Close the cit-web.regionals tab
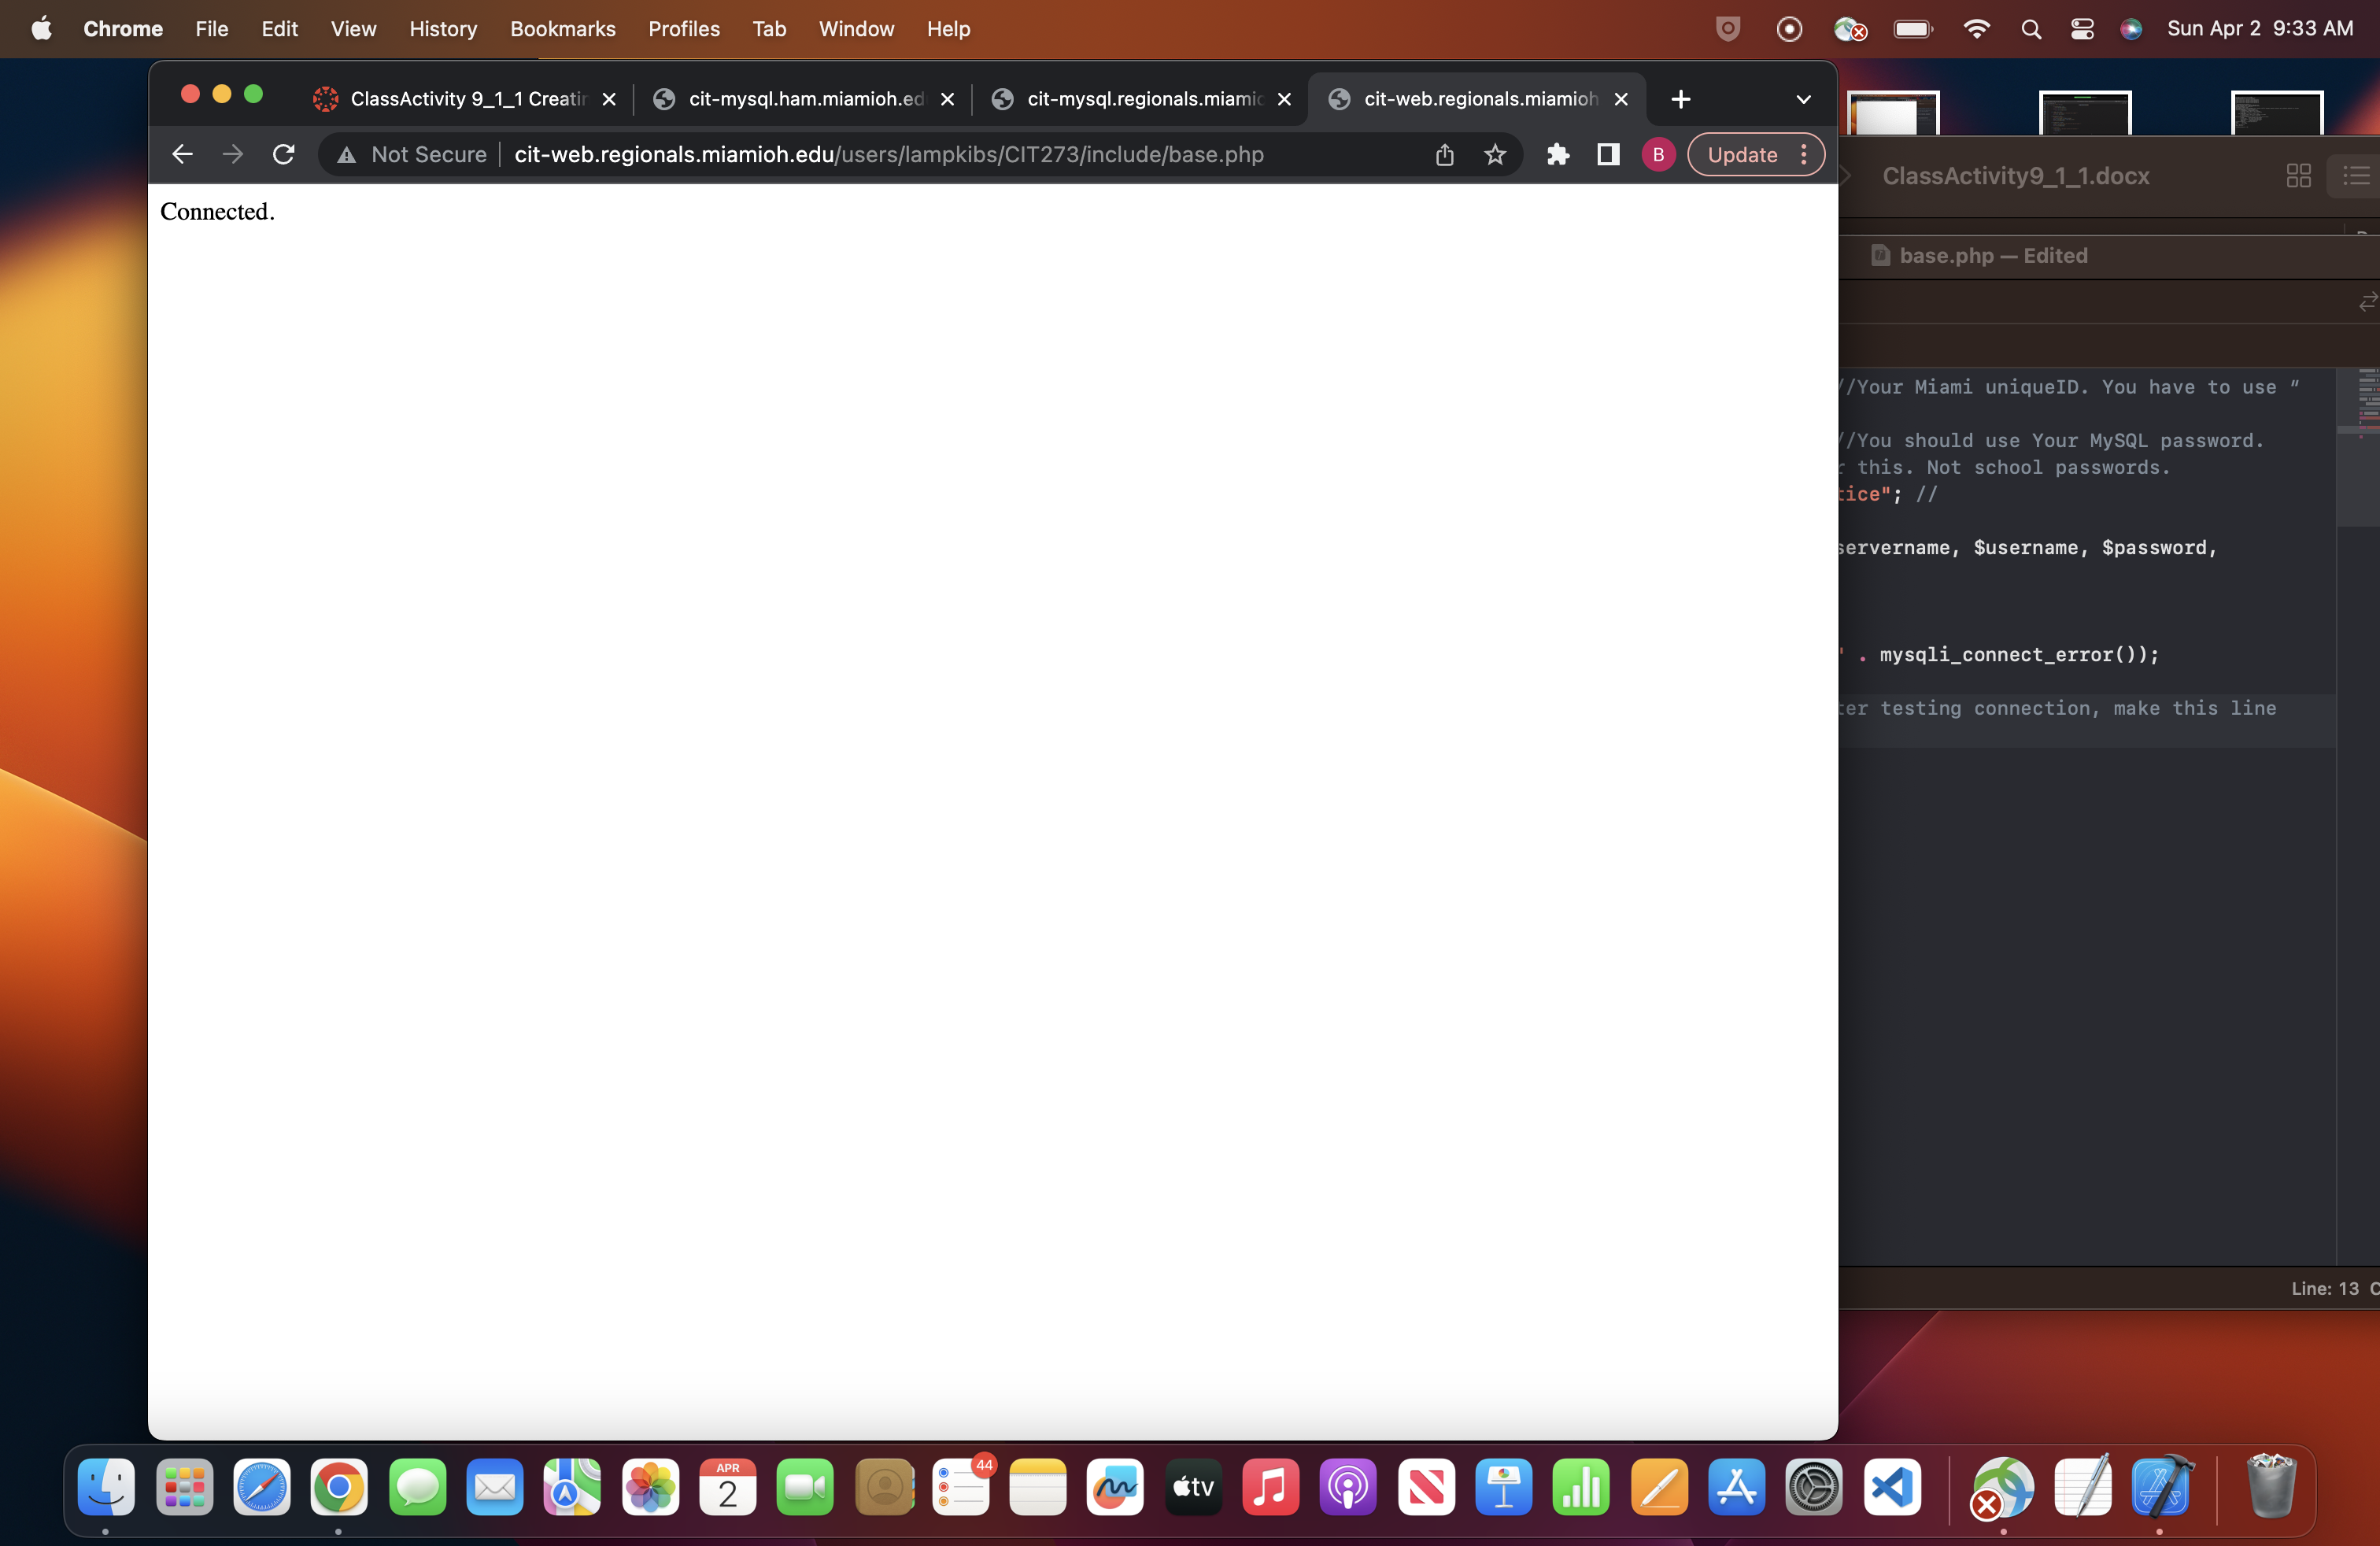This screenshot has height=1546, width=2380. [1621, 99]
